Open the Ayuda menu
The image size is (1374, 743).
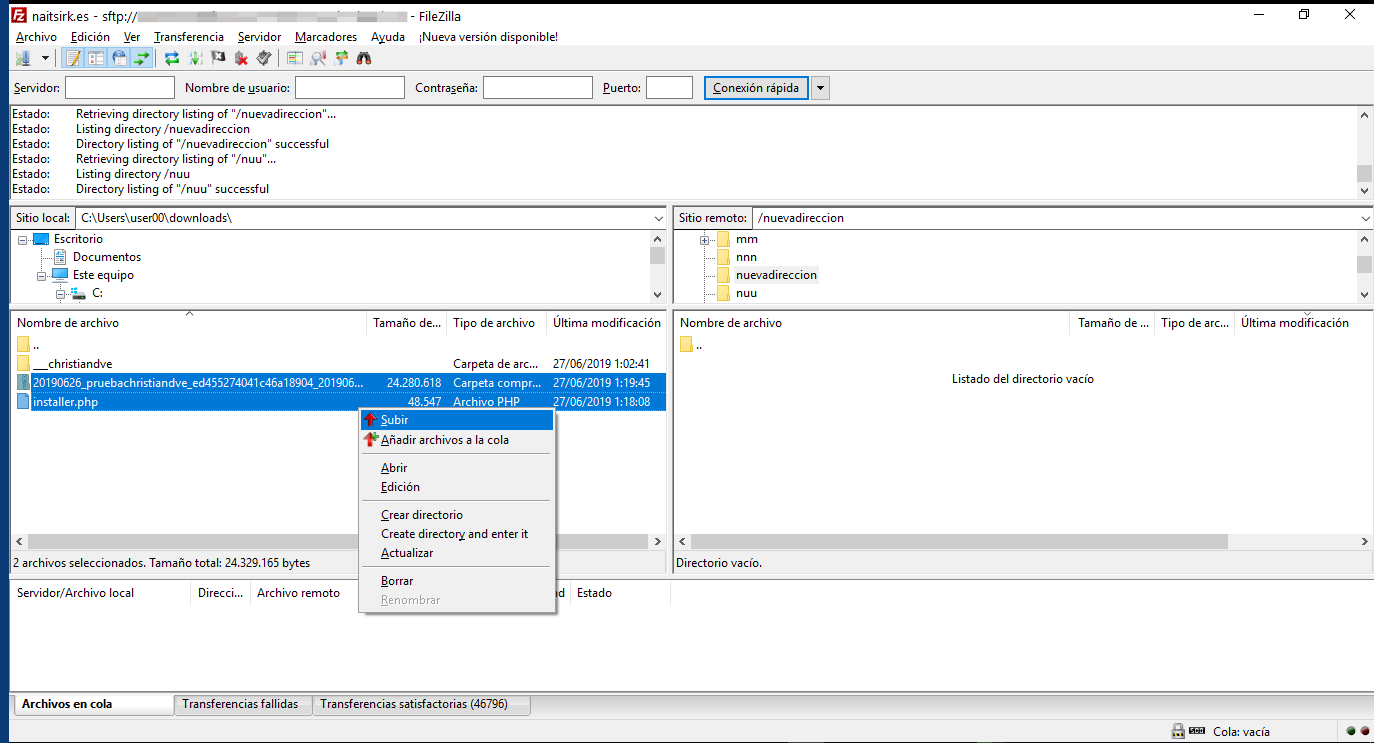coord(388,37)
